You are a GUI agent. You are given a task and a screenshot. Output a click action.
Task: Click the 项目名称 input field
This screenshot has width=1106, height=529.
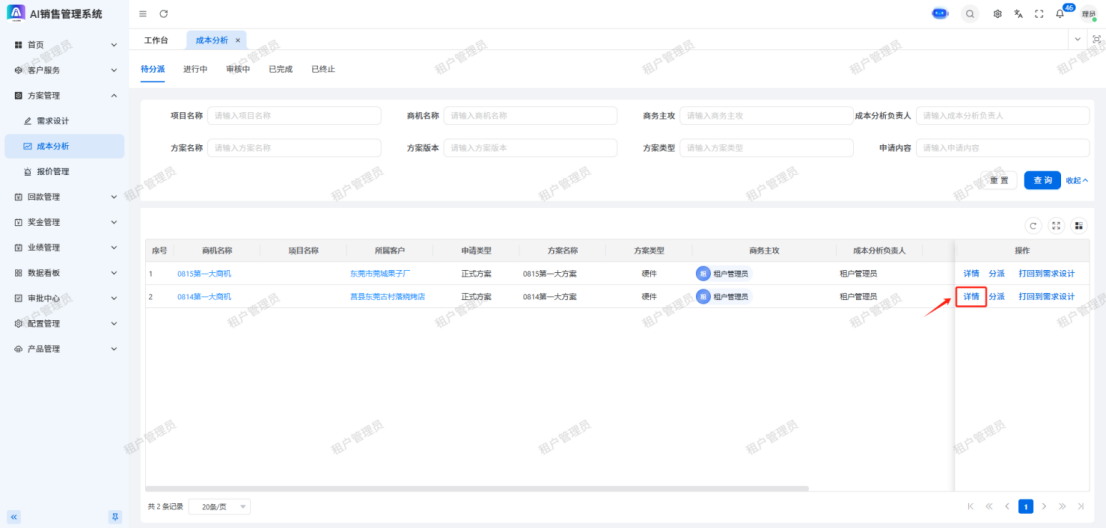(294, 116)
